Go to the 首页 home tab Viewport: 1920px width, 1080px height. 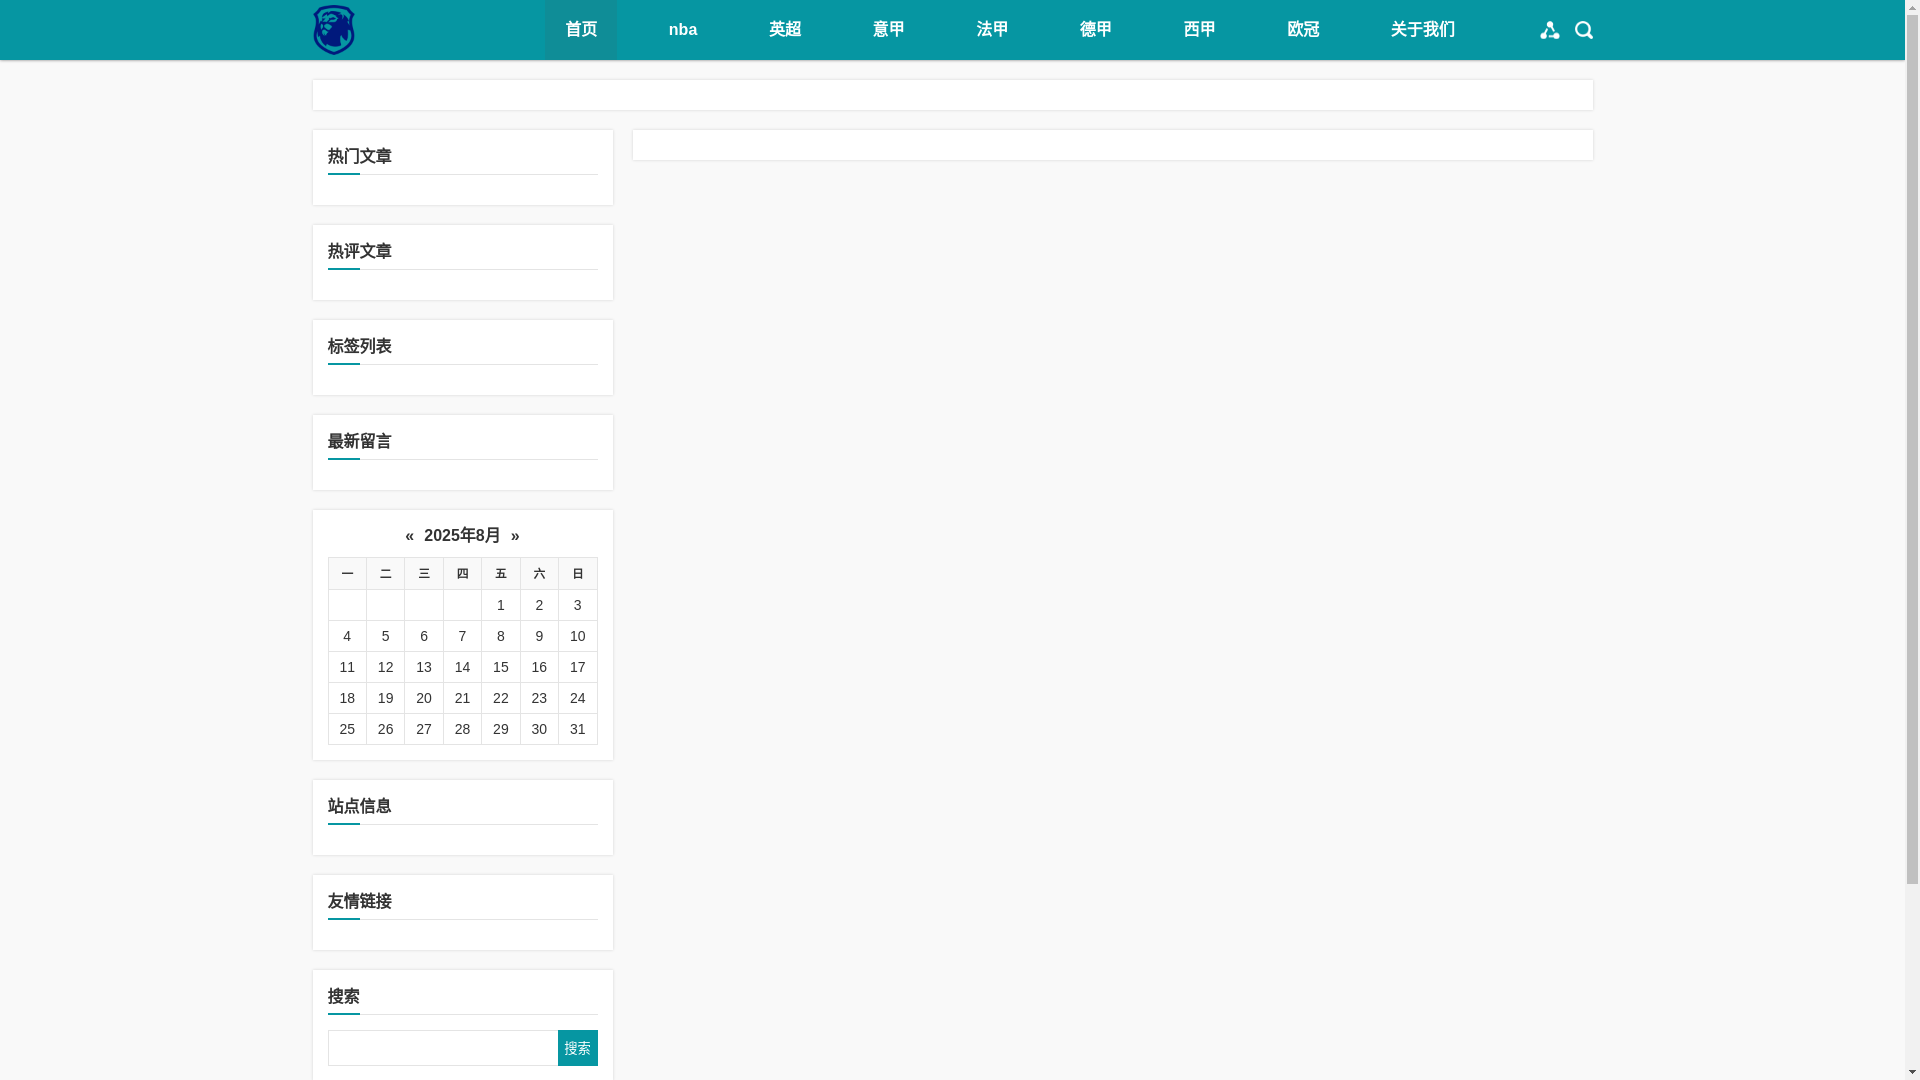[581, 30]
